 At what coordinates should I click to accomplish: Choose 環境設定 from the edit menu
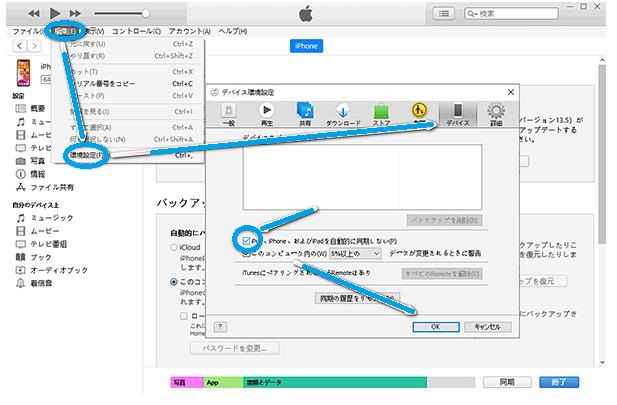coord(88,156)
